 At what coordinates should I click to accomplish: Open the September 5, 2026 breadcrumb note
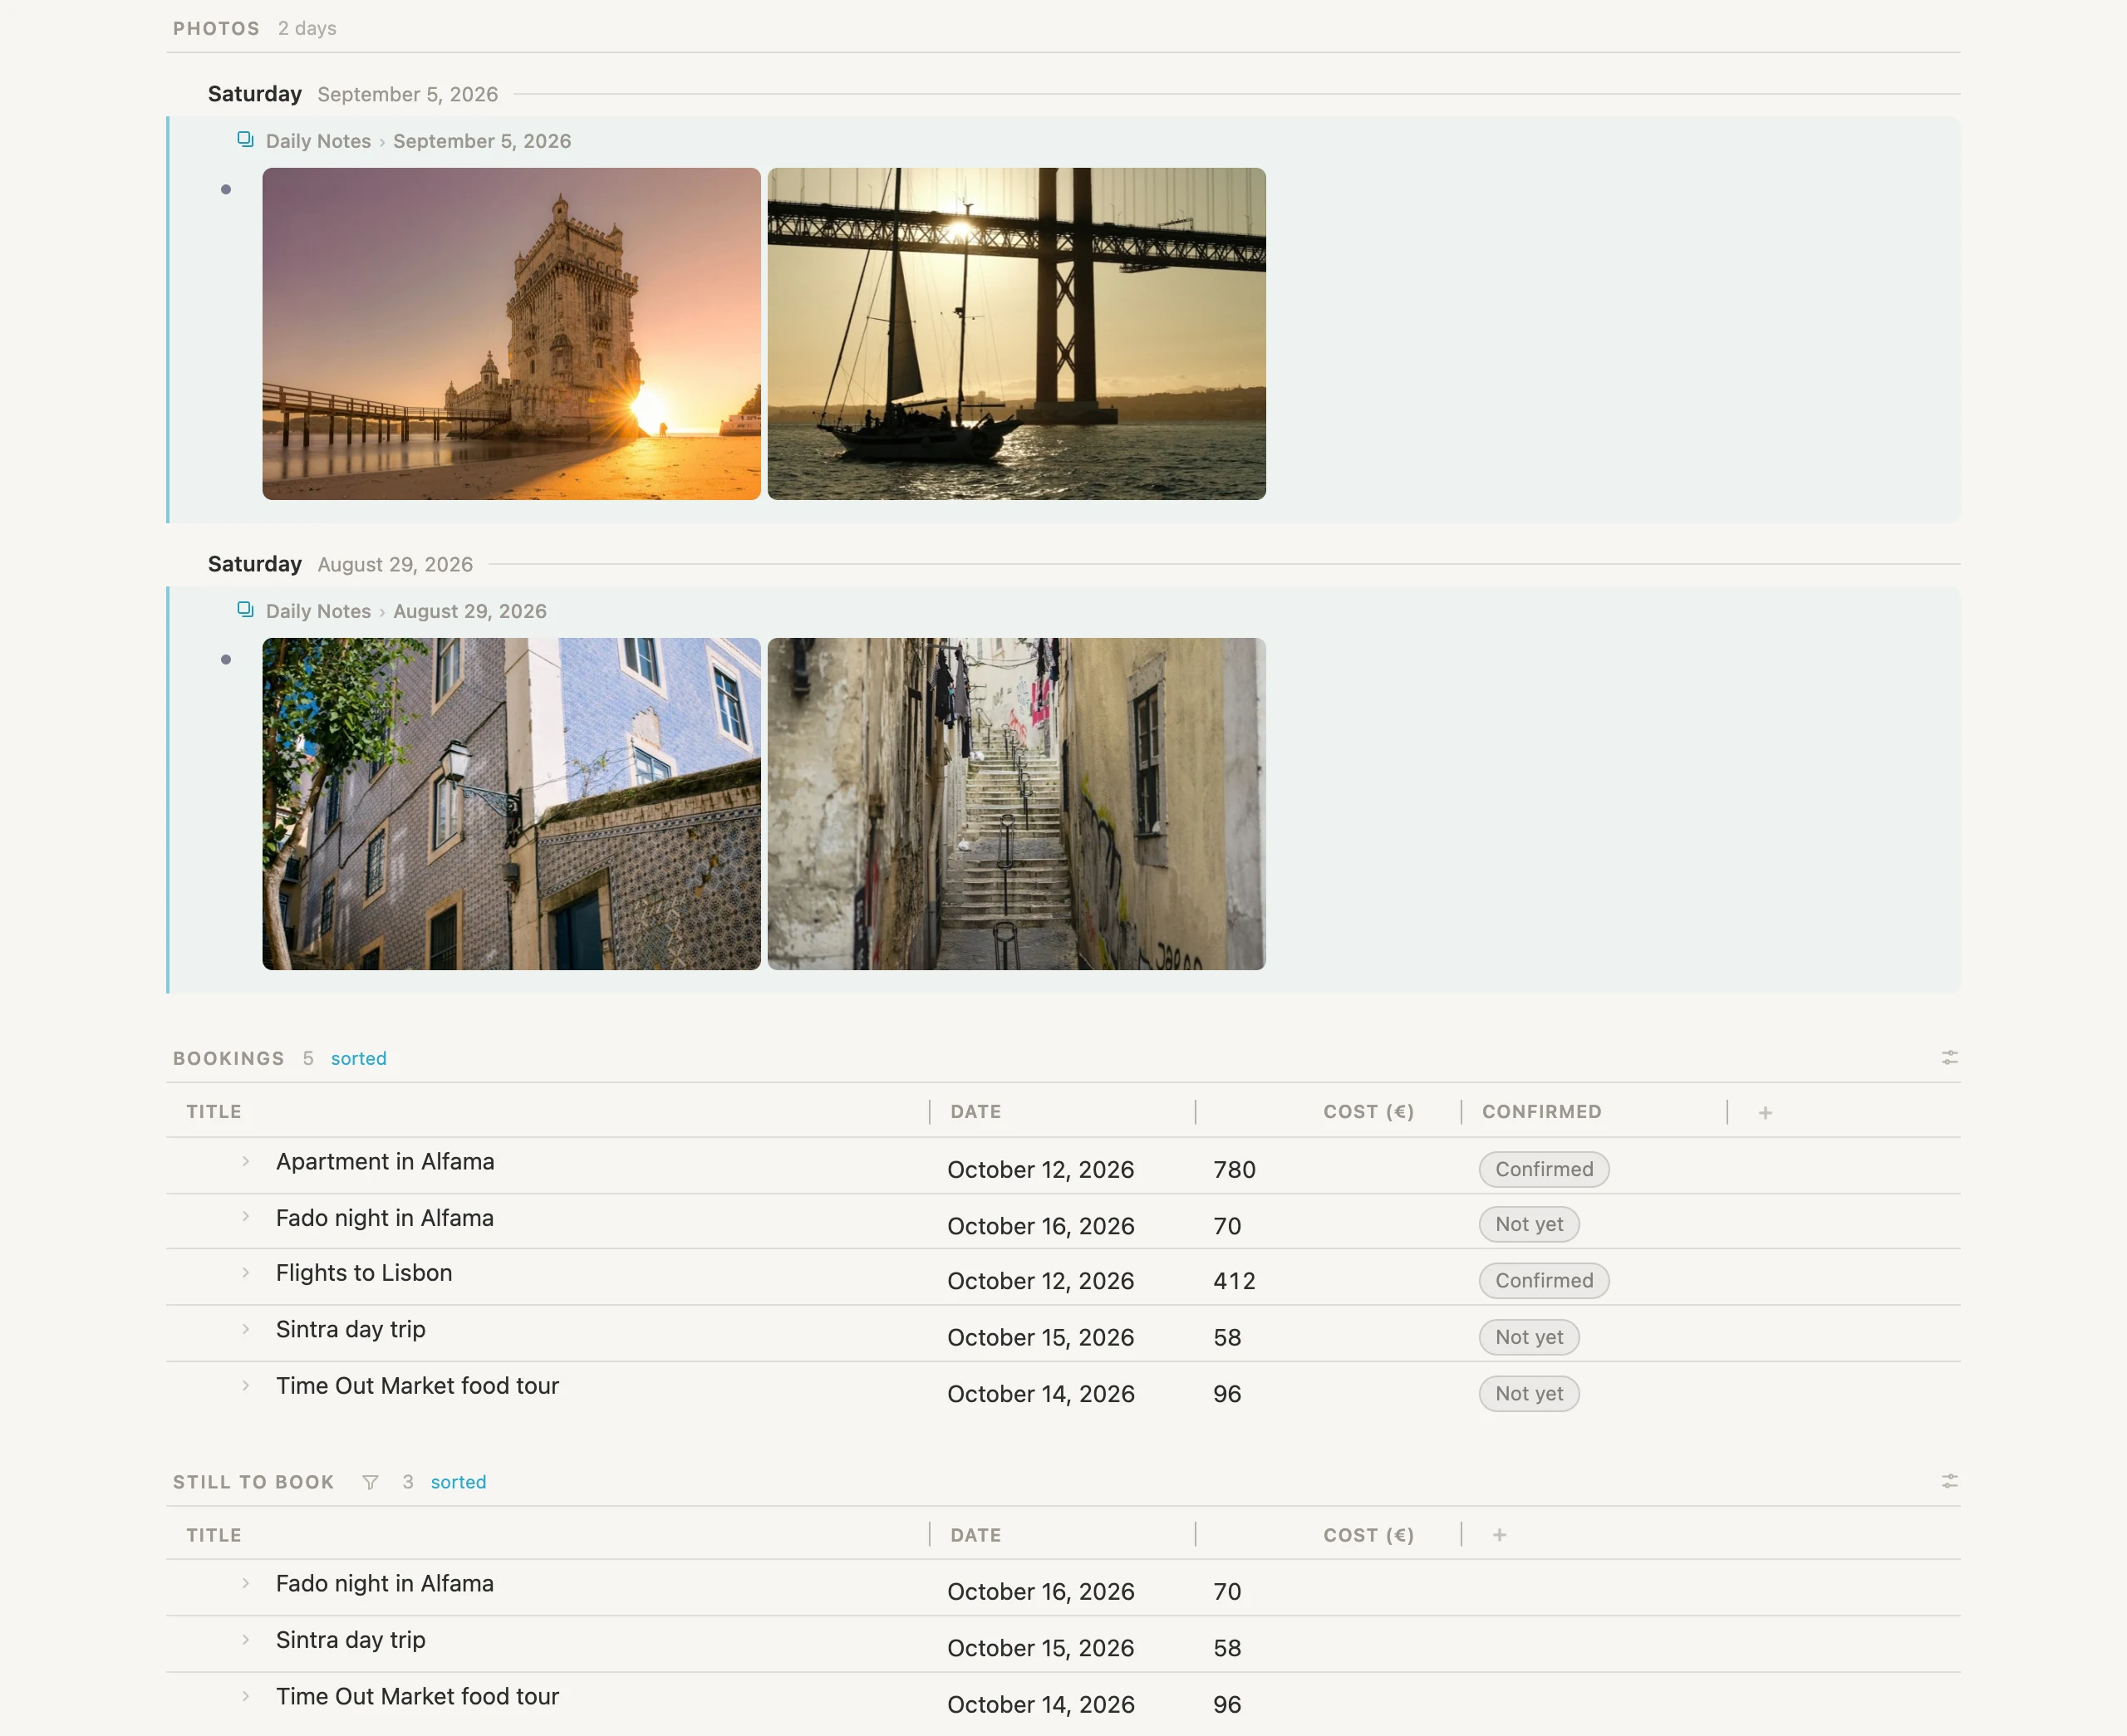(482, 141)
